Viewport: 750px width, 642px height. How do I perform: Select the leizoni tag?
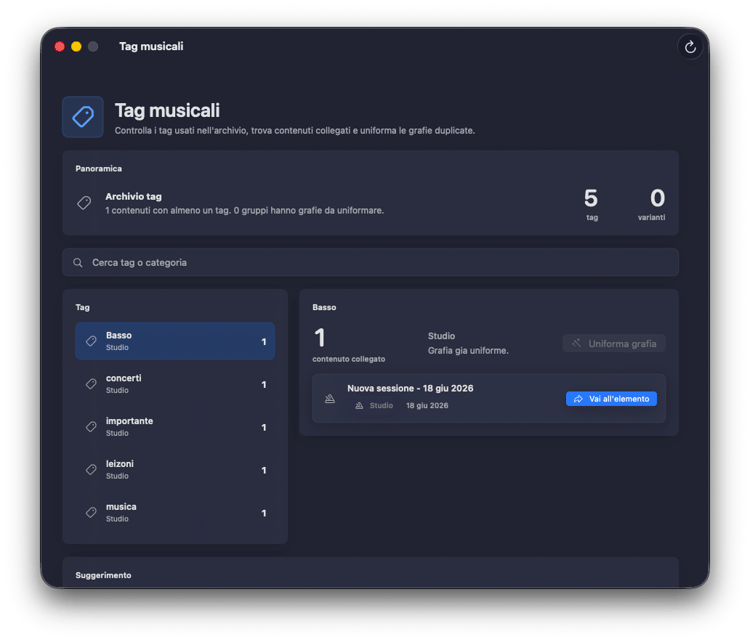click(x=175, y=470)
